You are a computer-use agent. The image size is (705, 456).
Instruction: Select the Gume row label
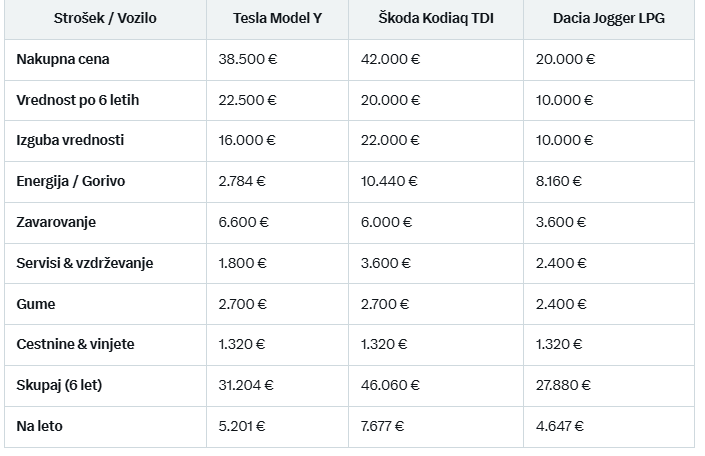click(x=36, y=304)
